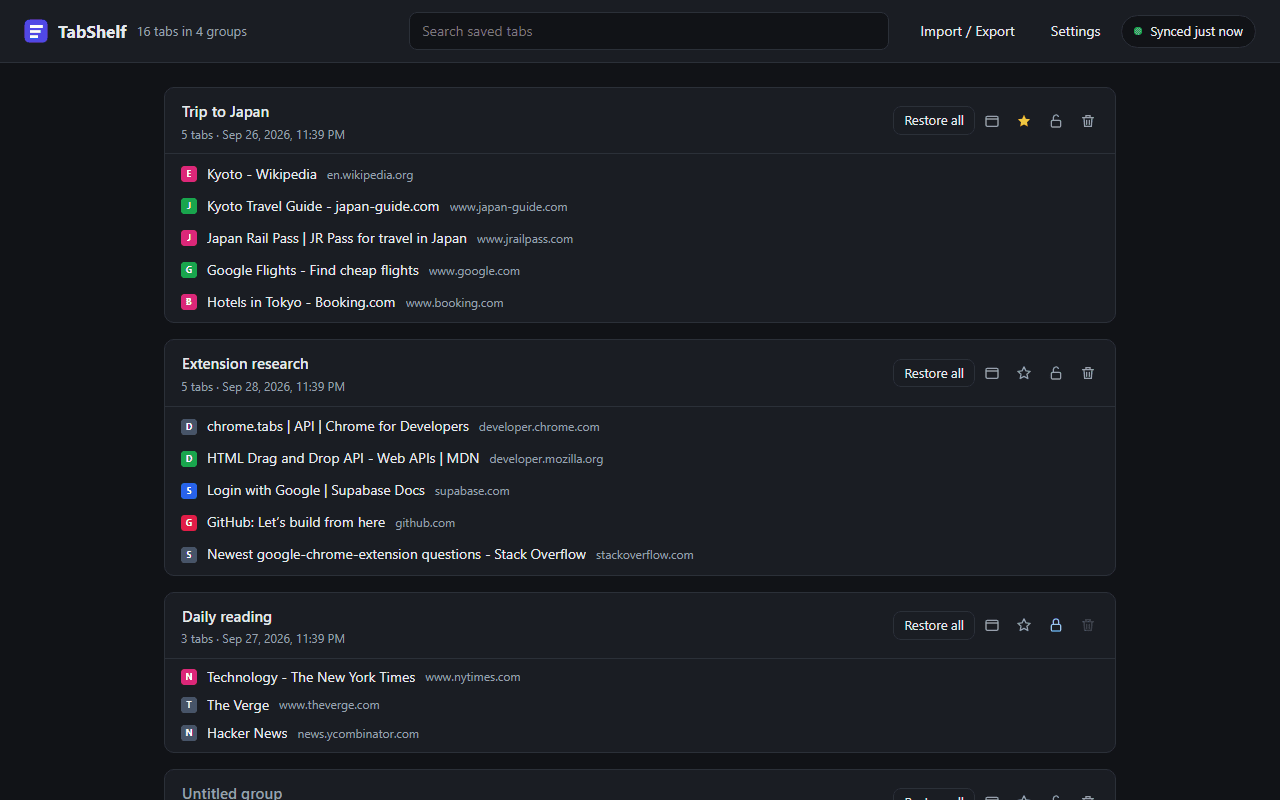
Task: Open GitHub: Let's build from here
Action: pos(296,523)
